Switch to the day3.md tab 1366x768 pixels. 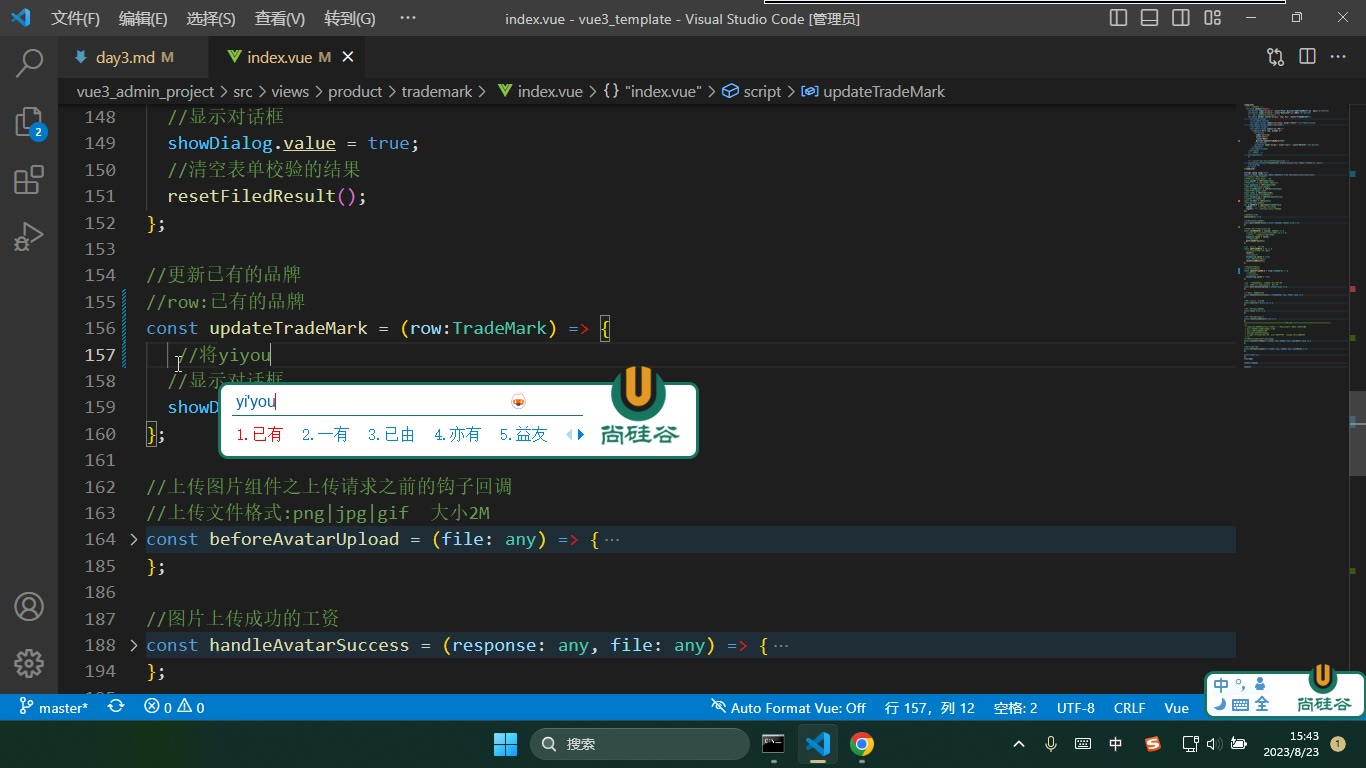coord(133,57)
